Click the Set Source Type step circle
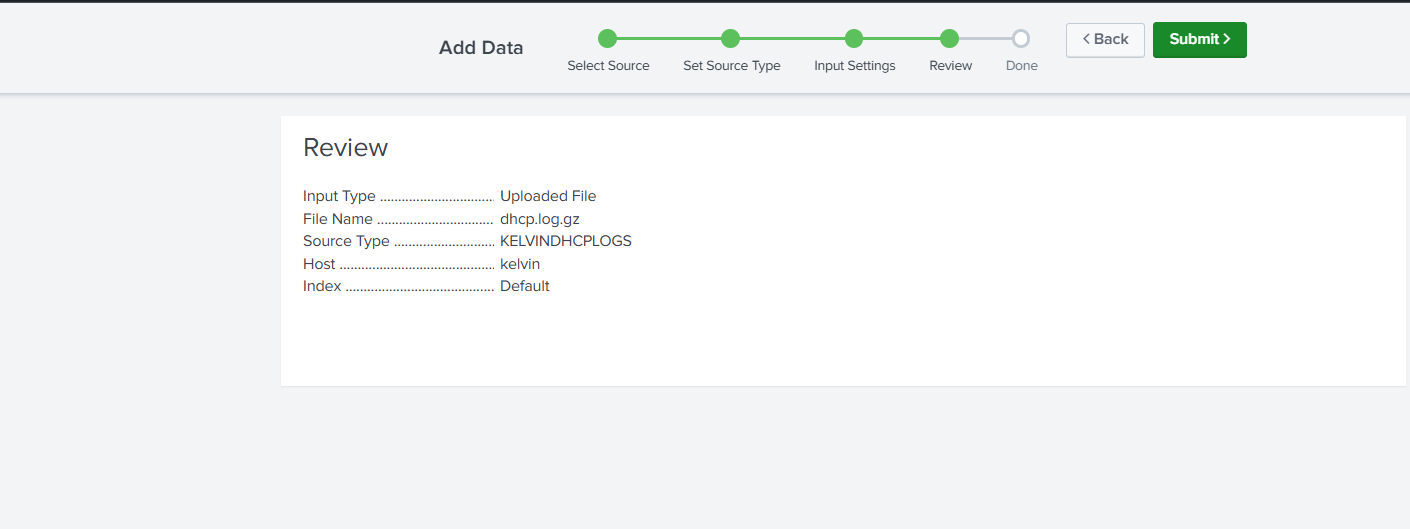 (731, 39)
